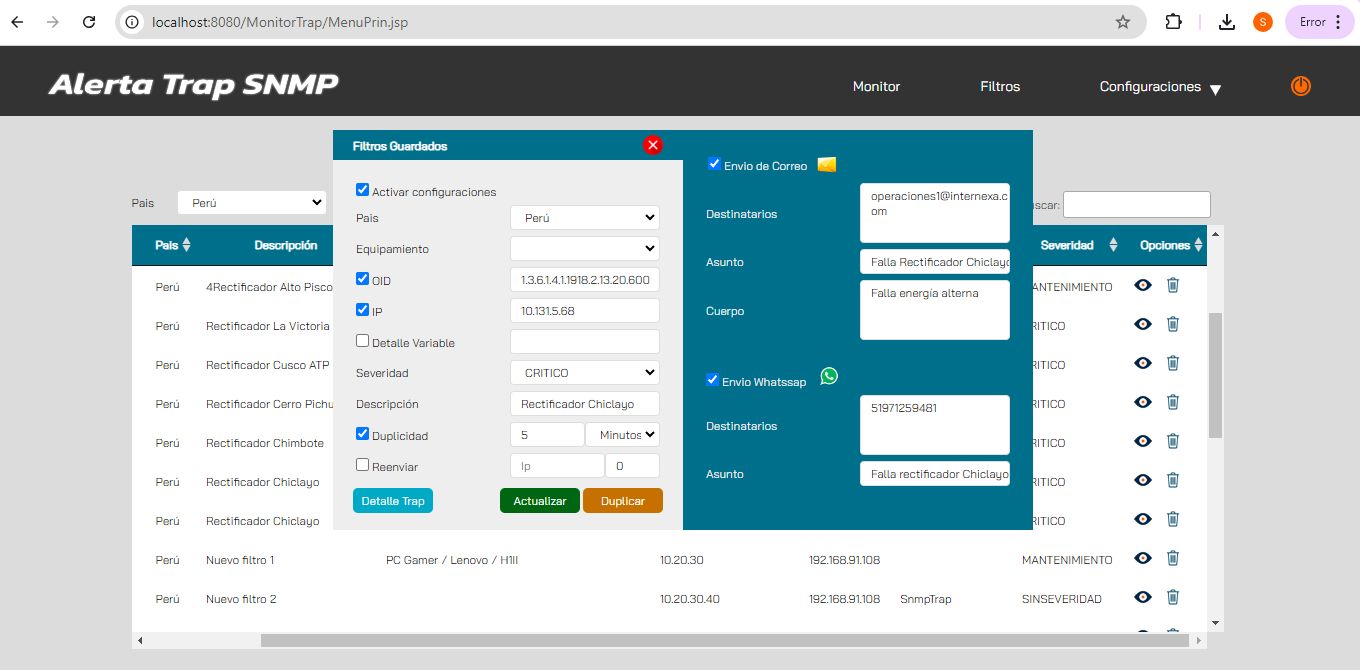
Task: Click the email envelope icon beside Envio de Correo
Action: pos(827,165)
